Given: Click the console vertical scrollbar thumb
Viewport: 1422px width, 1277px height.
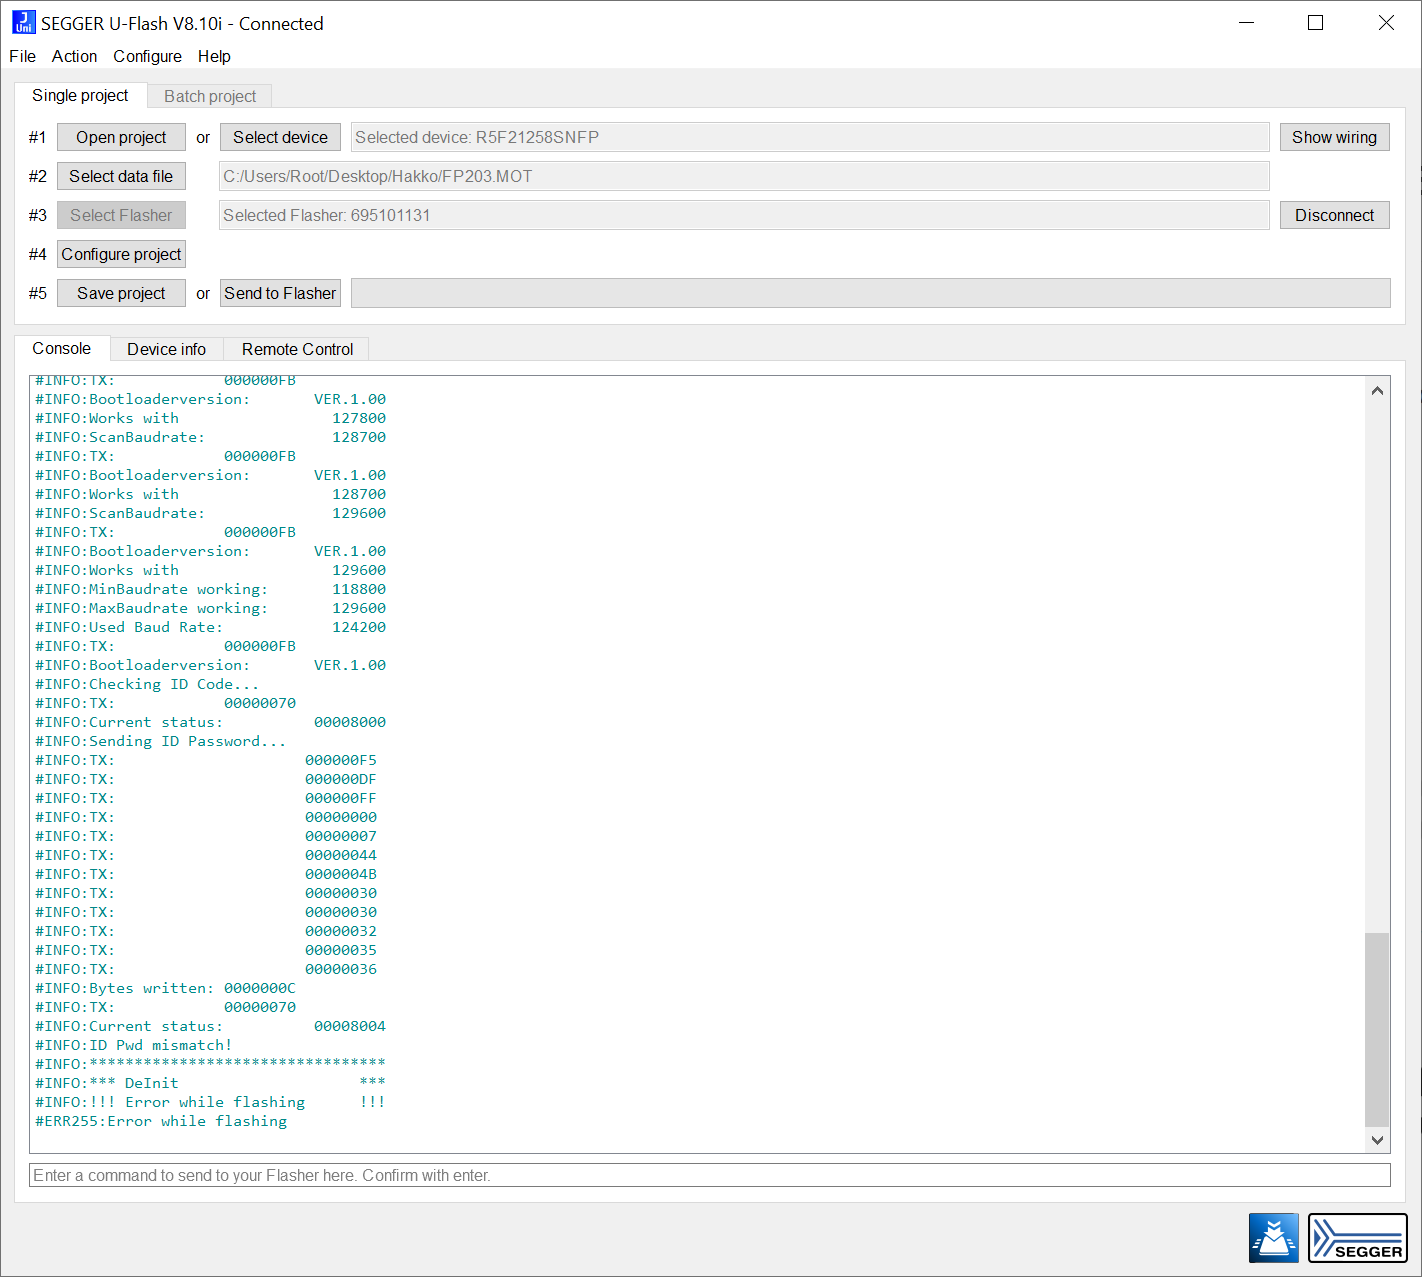Looking at the screenshot, I should pyautogui.click(x=1377, y=1029).
